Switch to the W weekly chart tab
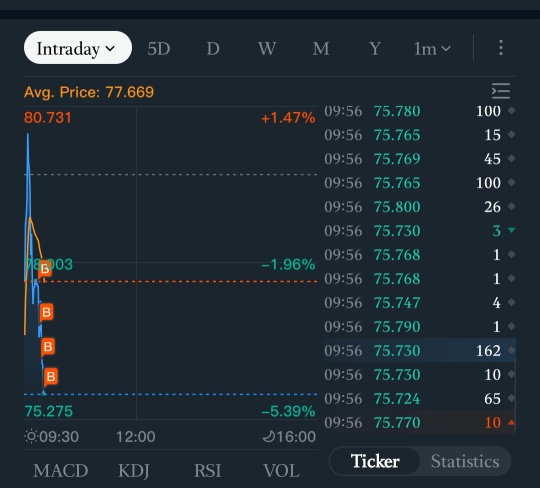This screenshot has height=488, width=540. tap(267, 49)
